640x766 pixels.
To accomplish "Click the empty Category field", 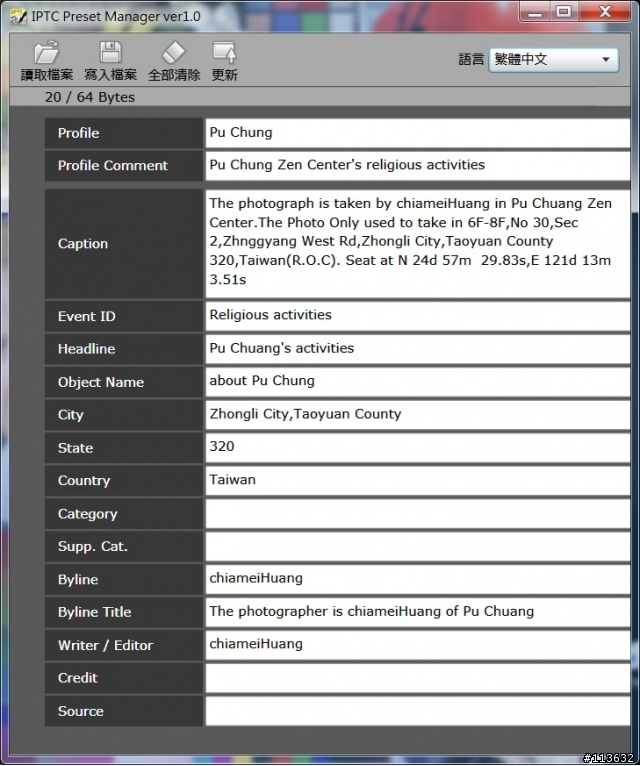I will click(x=418, y=513).
